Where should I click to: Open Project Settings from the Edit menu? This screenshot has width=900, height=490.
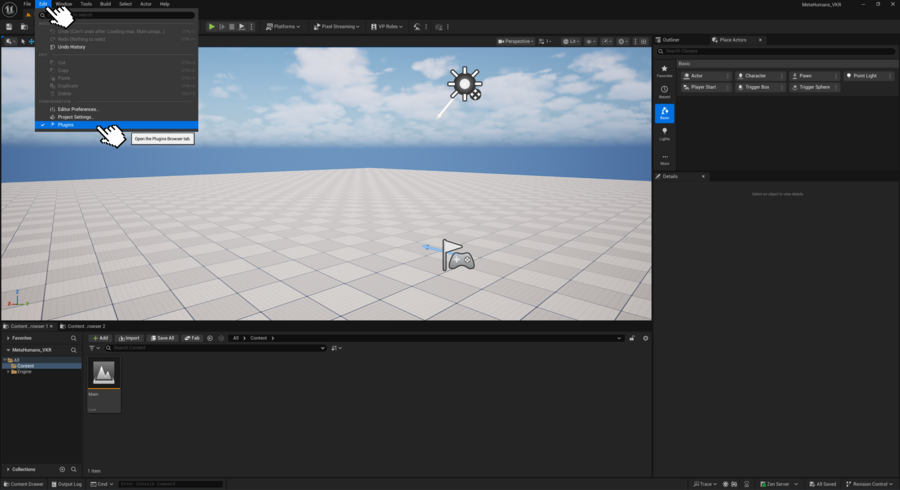coord(75,117)
